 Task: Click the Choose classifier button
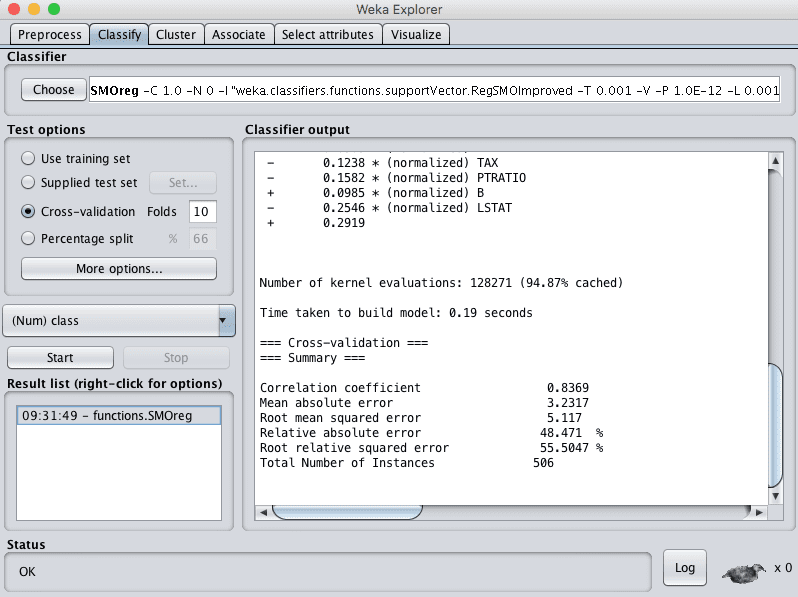(x=53, y=90)
